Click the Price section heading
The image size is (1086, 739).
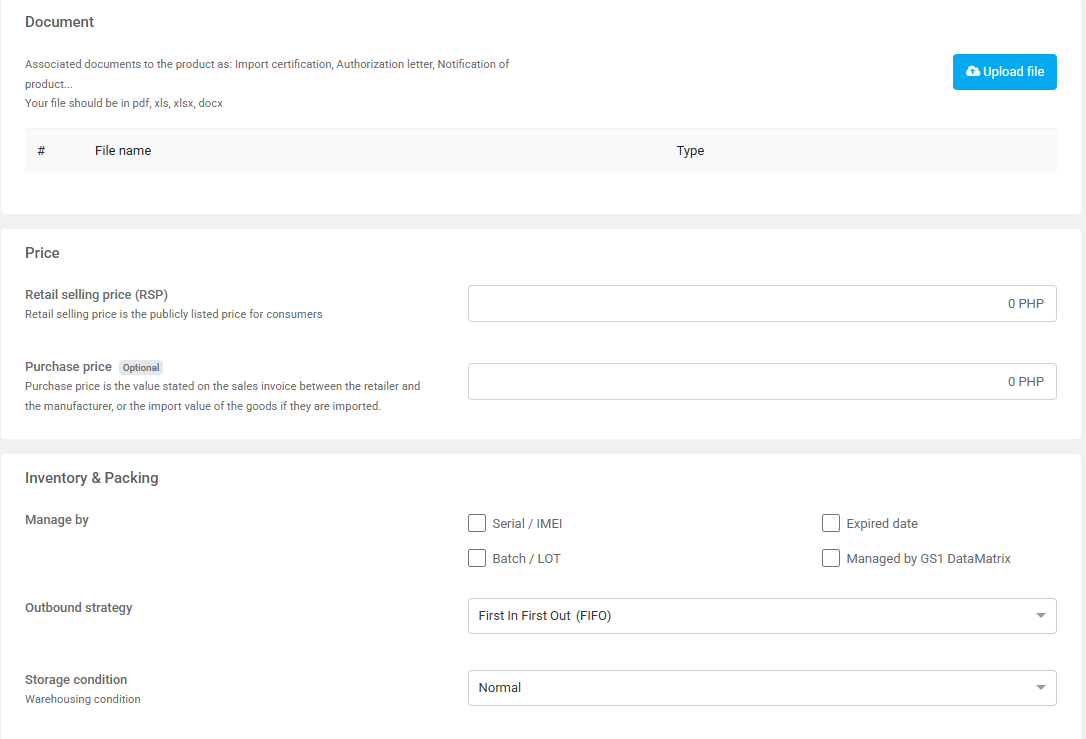(42, 253)
